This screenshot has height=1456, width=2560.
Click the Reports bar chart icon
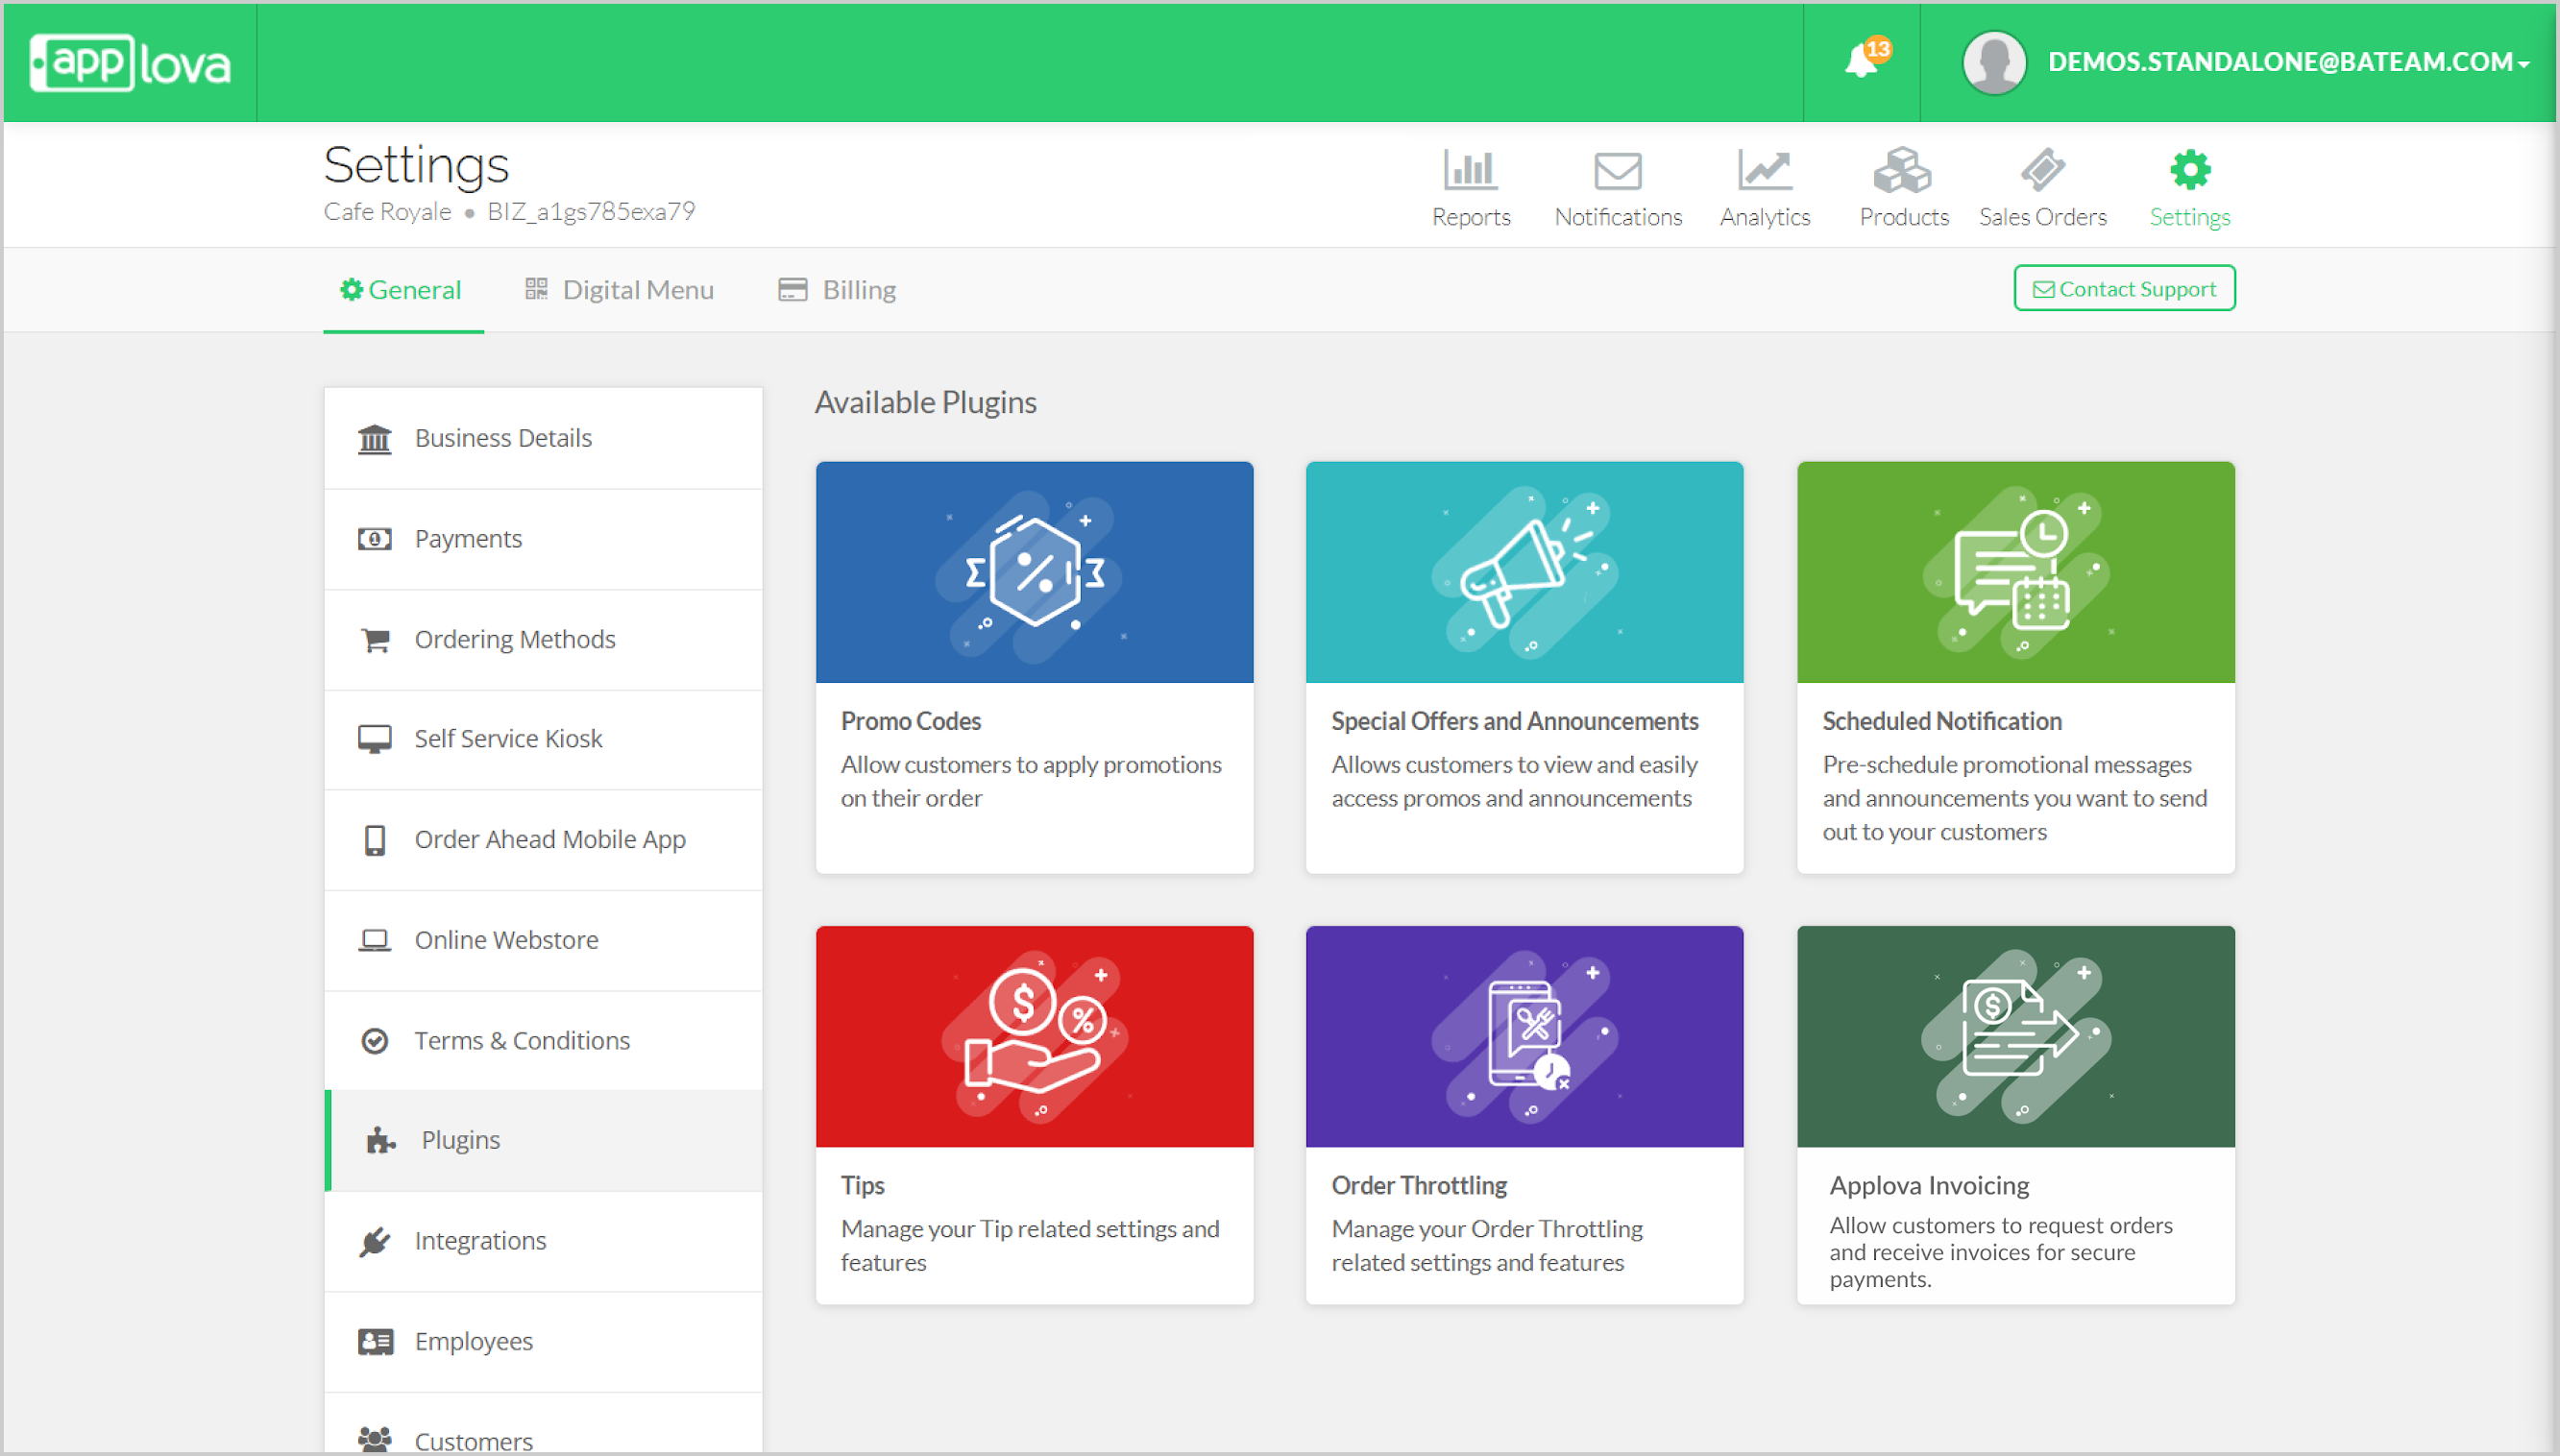1470,170
